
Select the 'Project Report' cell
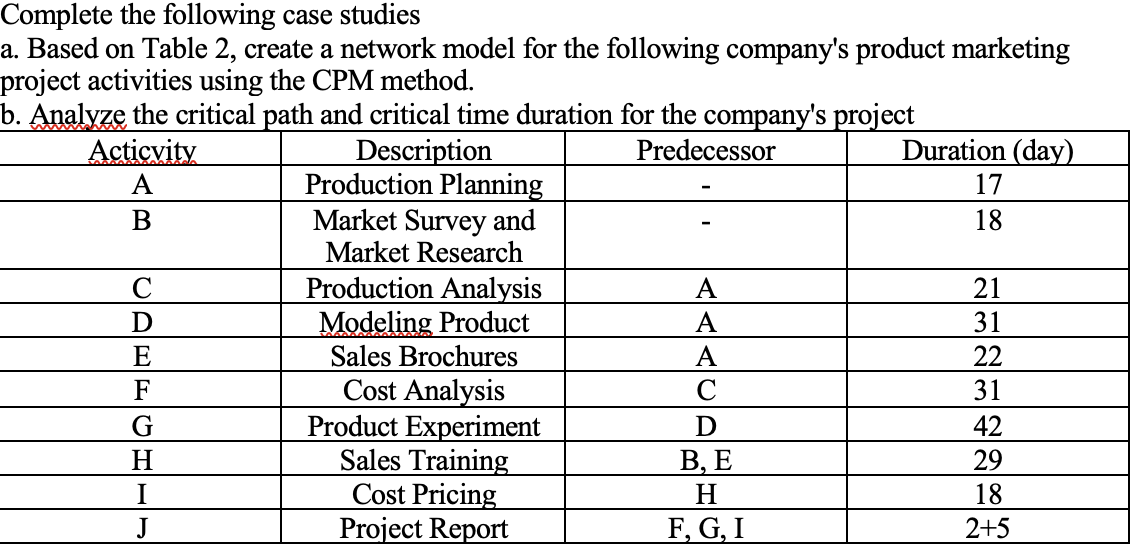424,528
